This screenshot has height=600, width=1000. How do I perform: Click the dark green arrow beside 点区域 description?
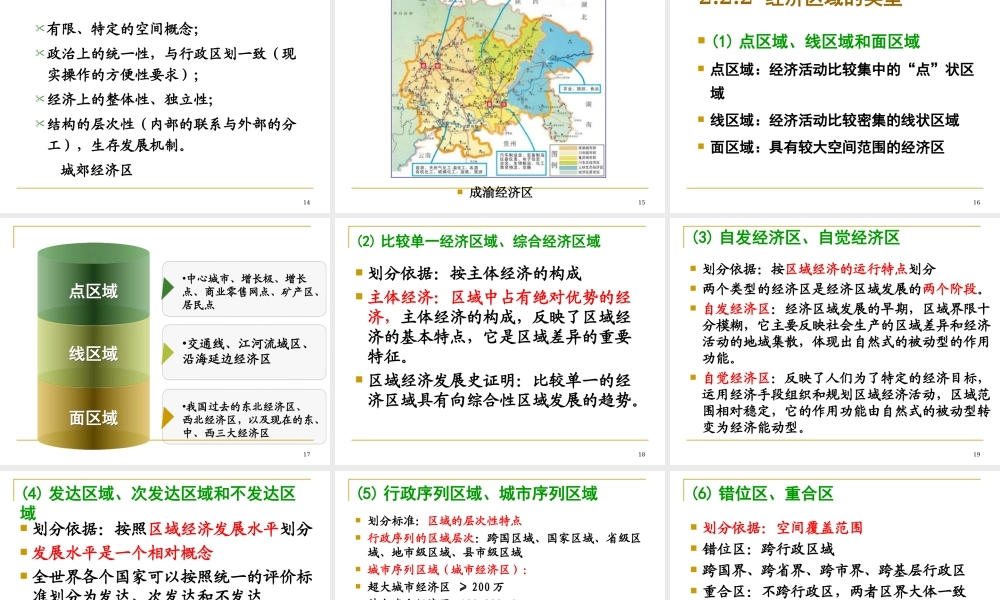coord(167,287)
